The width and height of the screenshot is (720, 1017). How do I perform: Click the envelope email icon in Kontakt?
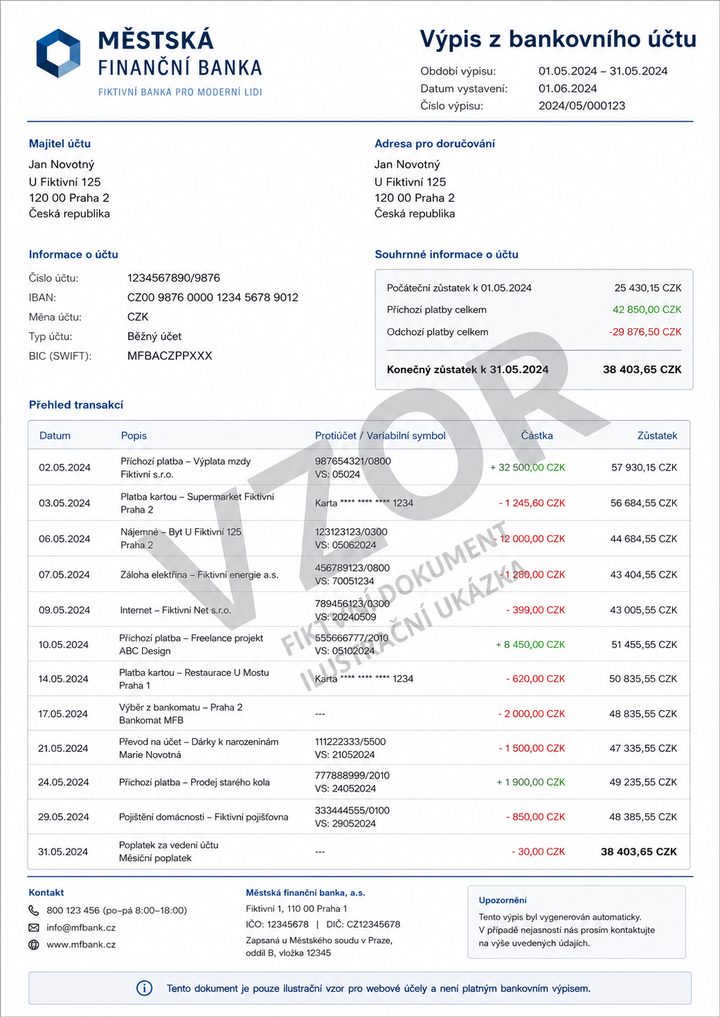tap(34, 927)
